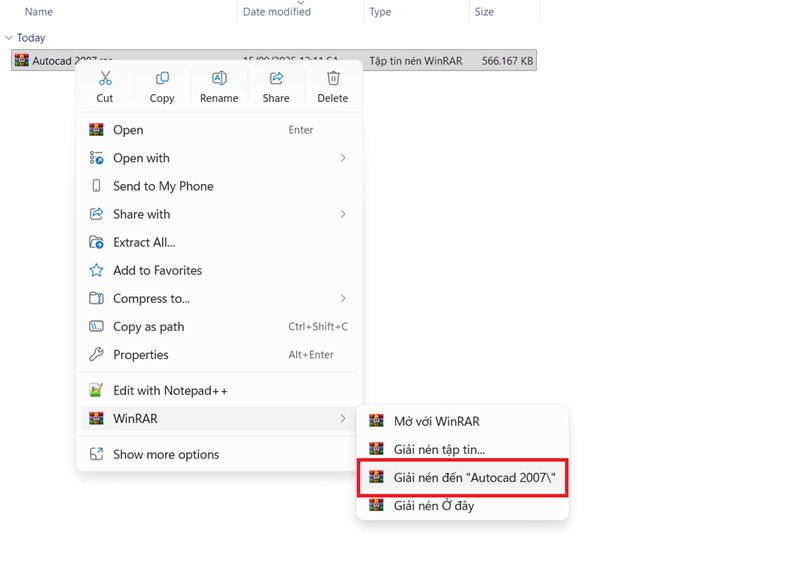Image resolution: width=800 pixels, height=567 pixels.
Task: Click Giải nén đến "Autocad 2007\"
Action: pyautogui.click(x=474, y=477)
